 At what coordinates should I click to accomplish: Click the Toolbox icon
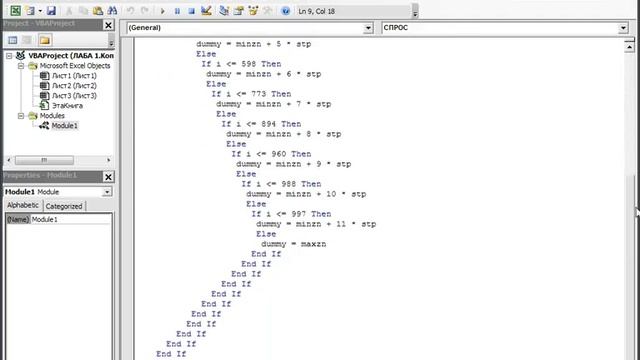pyautogui.click(x=267, y=11)
